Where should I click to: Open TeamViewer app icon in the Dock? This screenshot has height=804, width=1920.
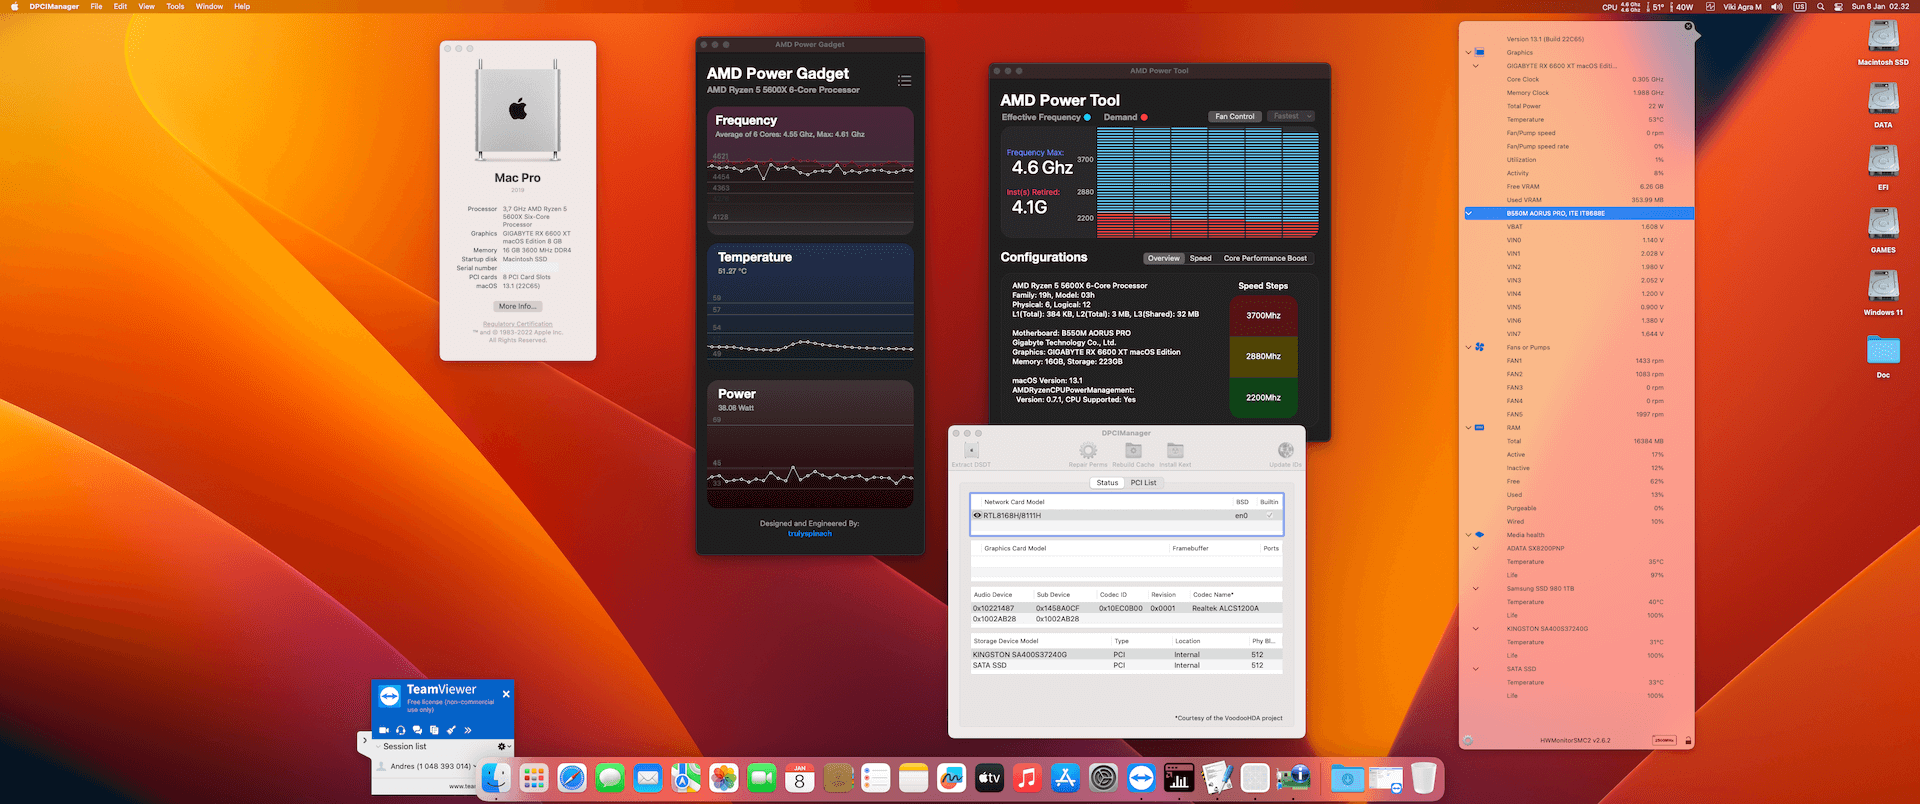tap(1141, 778)
